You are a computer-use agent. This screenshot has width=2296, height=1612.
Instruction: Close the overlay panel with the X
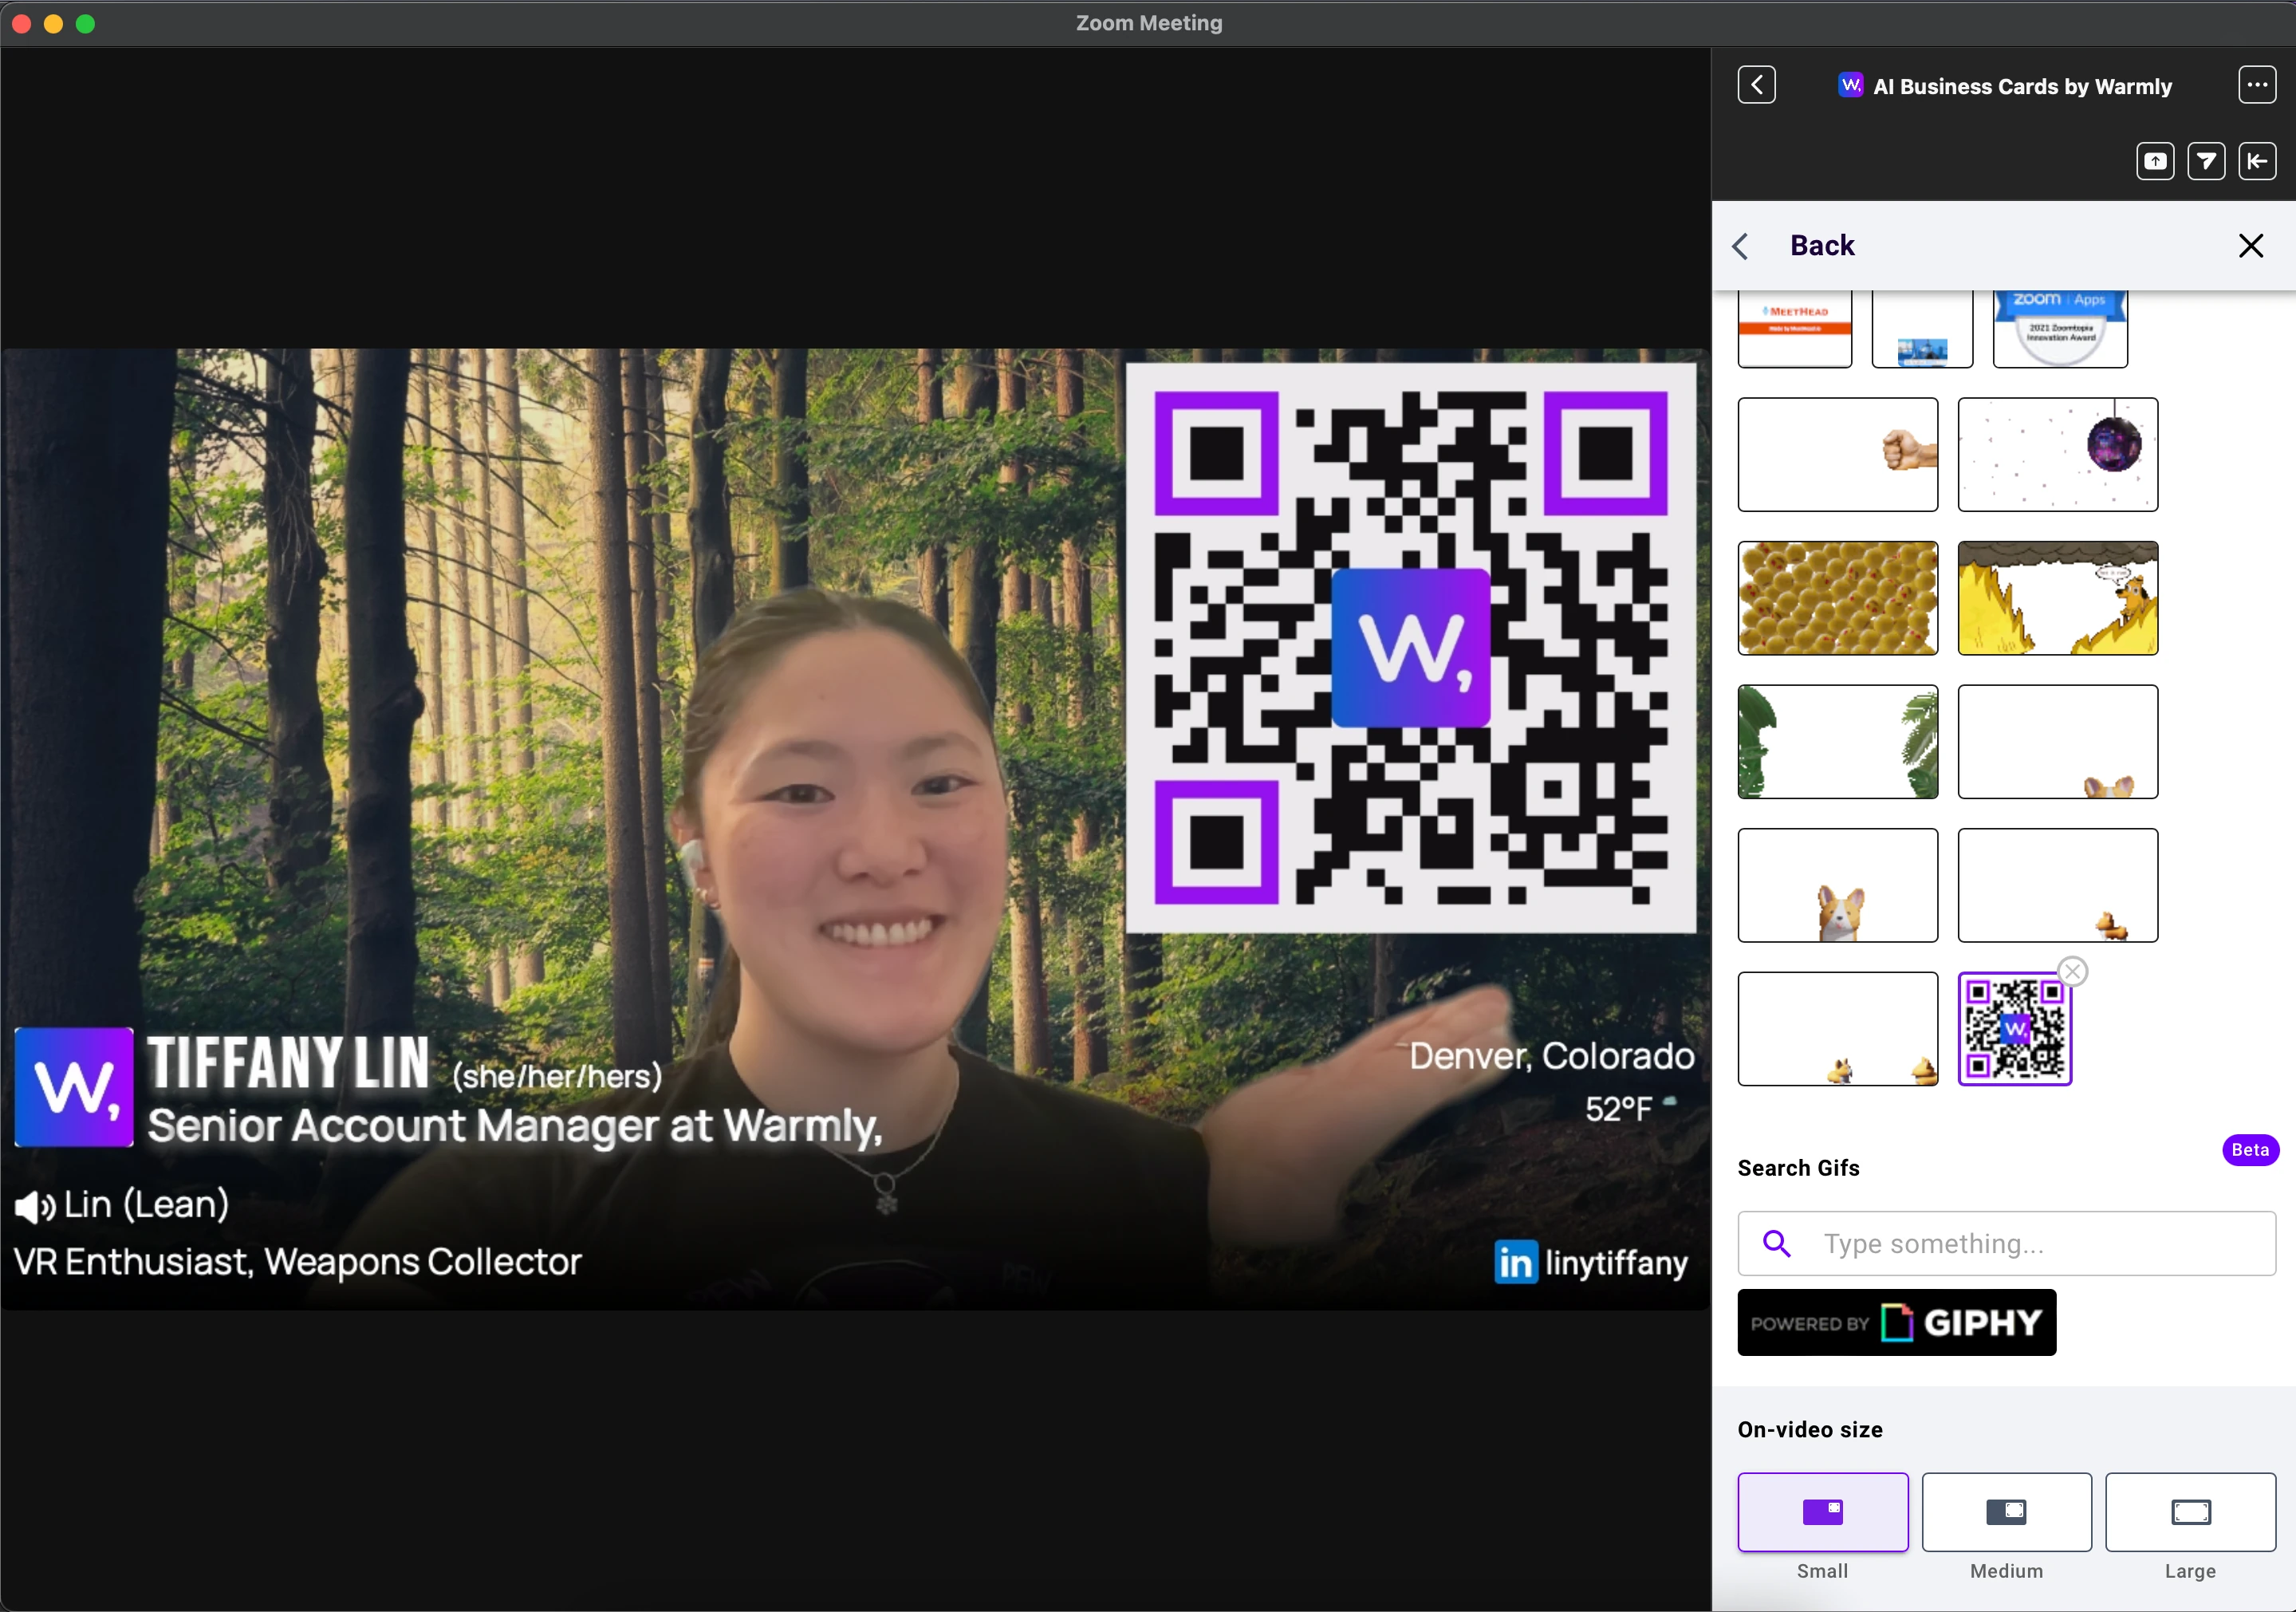(2250, 246)
